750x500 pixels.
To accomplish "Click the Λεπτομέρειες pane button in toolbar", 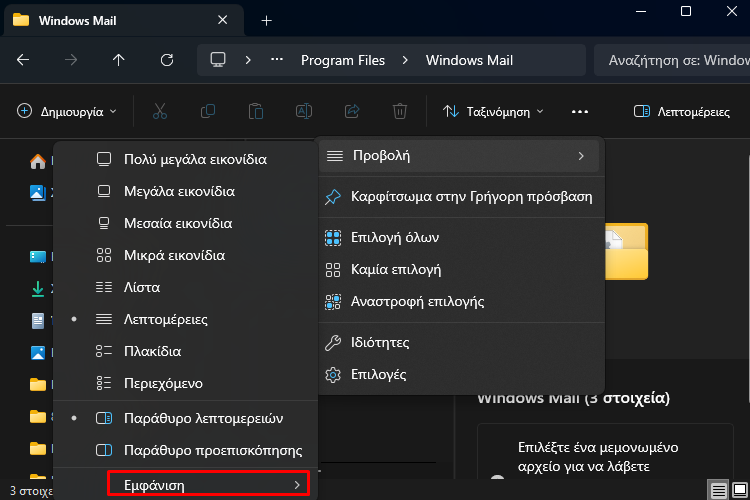I will click(x=682, y=111).
